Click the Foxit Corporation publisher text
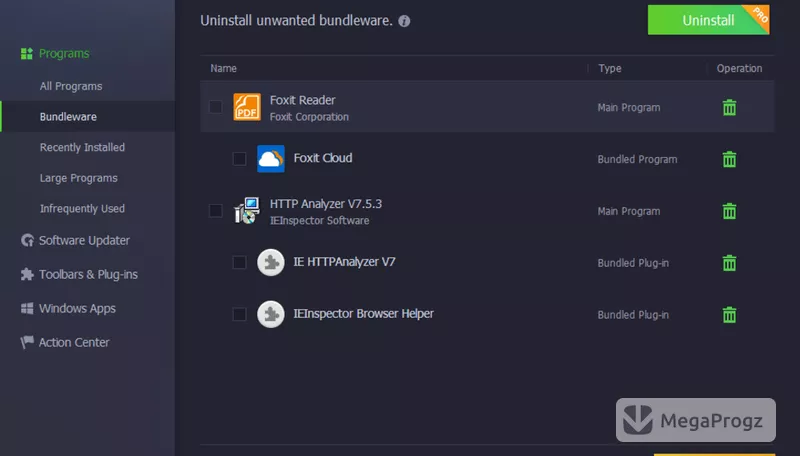 tap(309, 117)
